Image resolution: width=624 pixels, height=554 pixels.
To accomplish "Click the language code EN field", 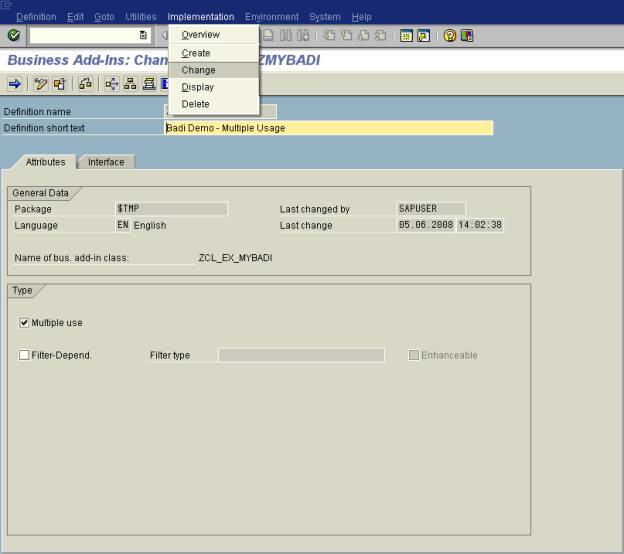I will 123,225.
